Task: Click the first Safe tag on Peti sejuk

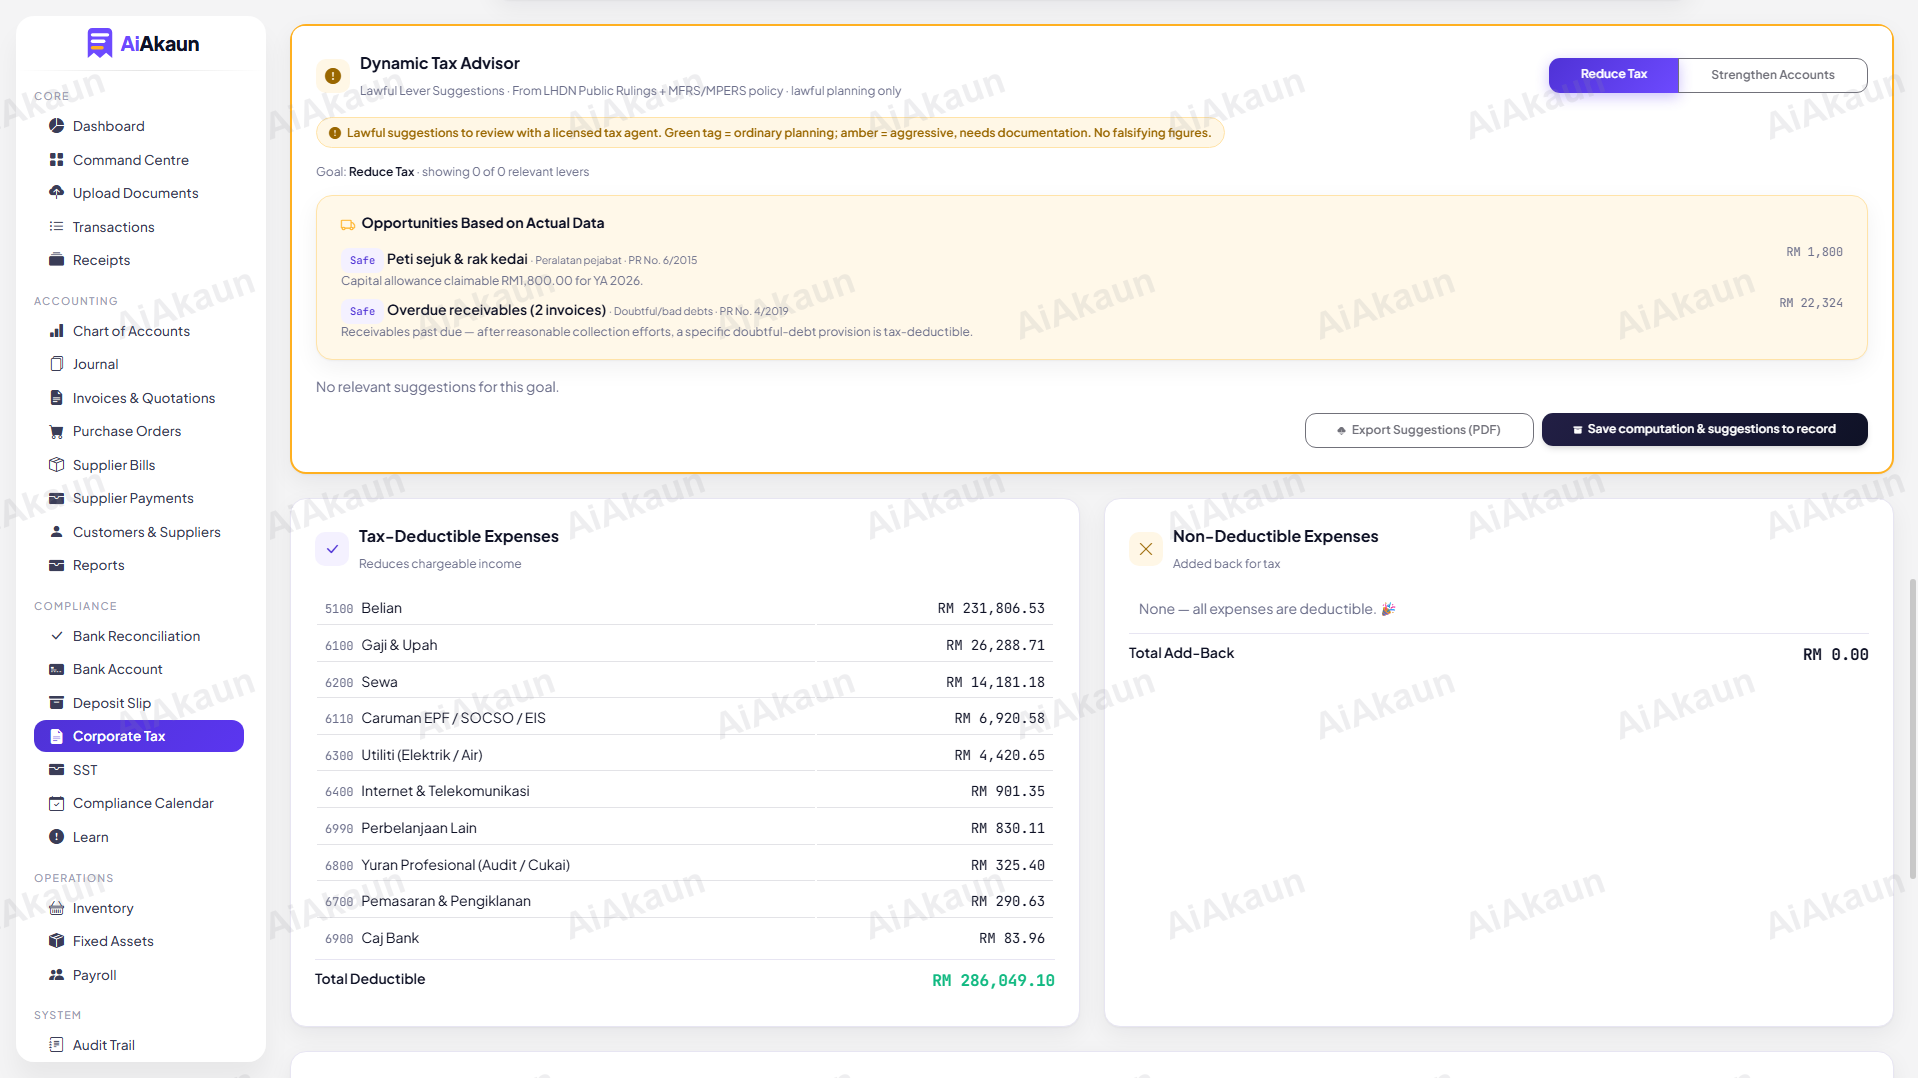Action: click(362, 260)
